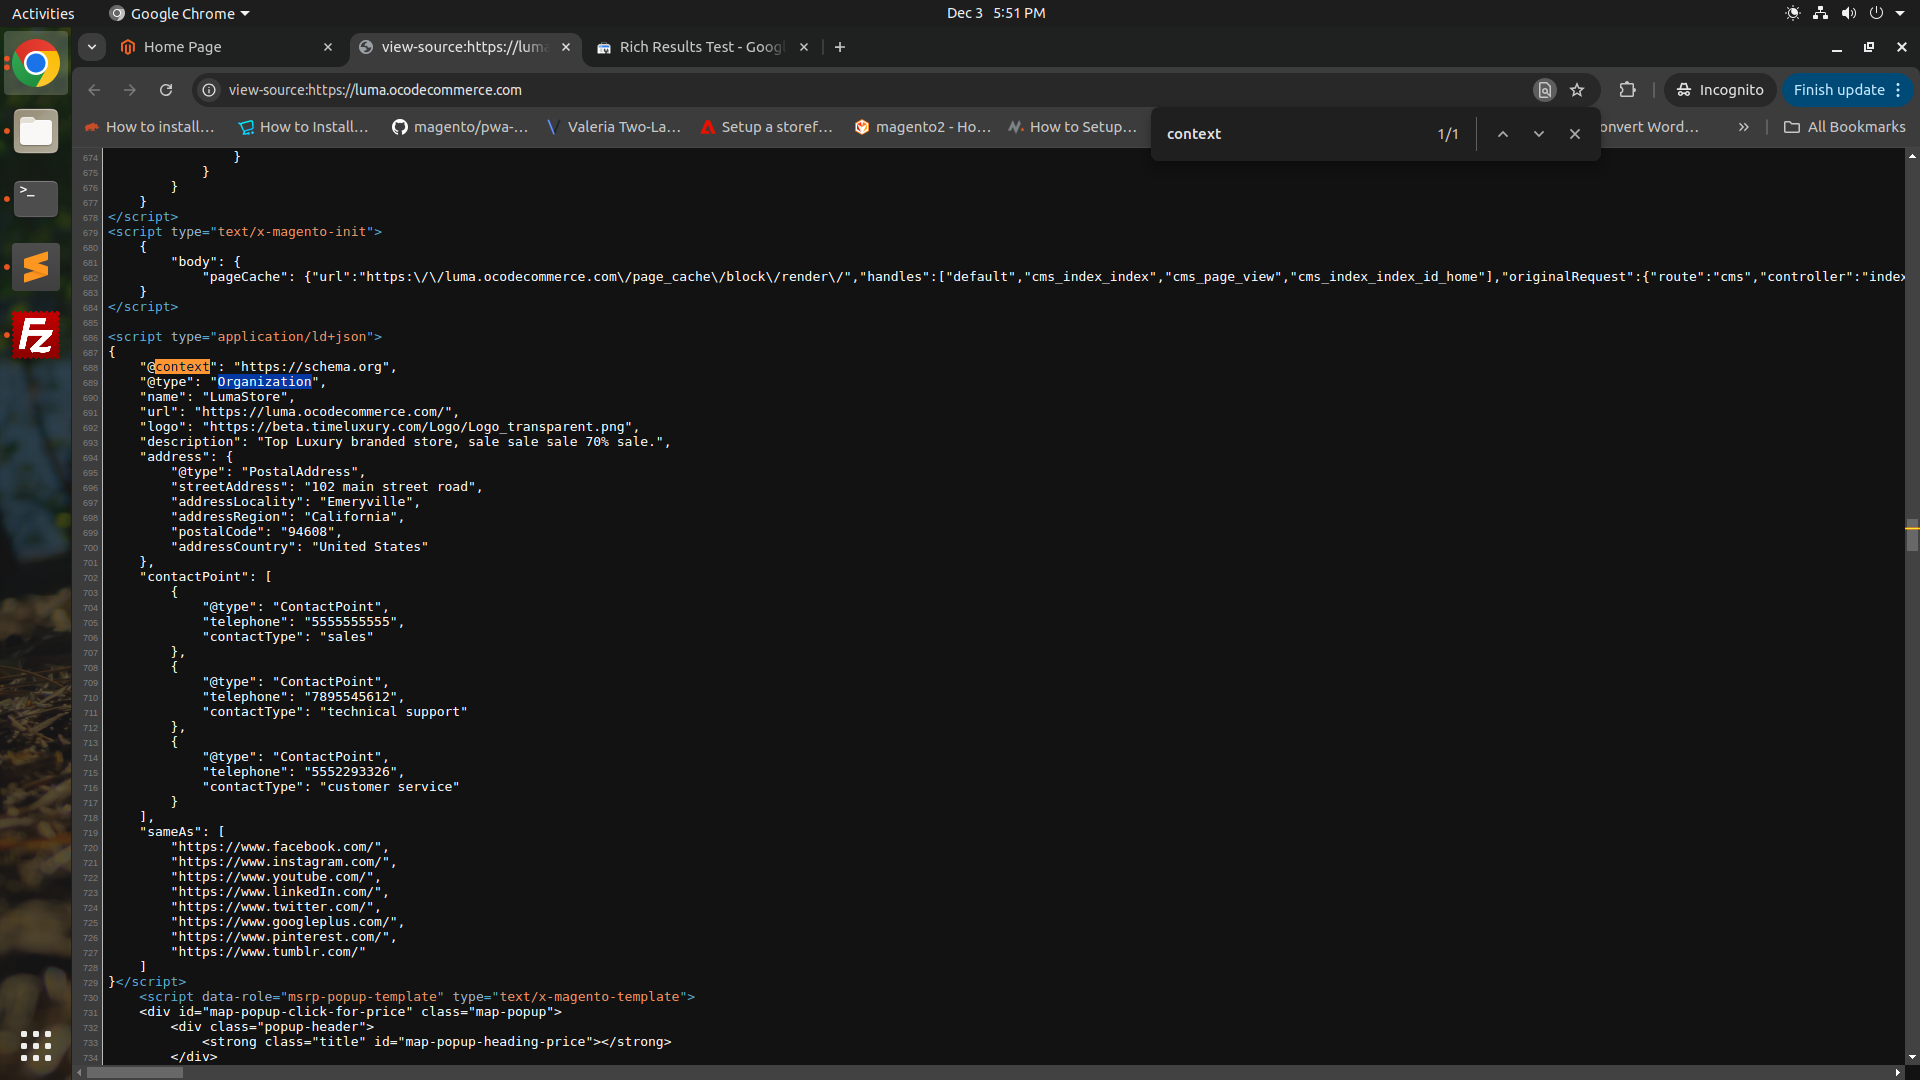Close the find bar
The width and height of the screenshot is (1920, 1080).
(x=1575, y=134)
